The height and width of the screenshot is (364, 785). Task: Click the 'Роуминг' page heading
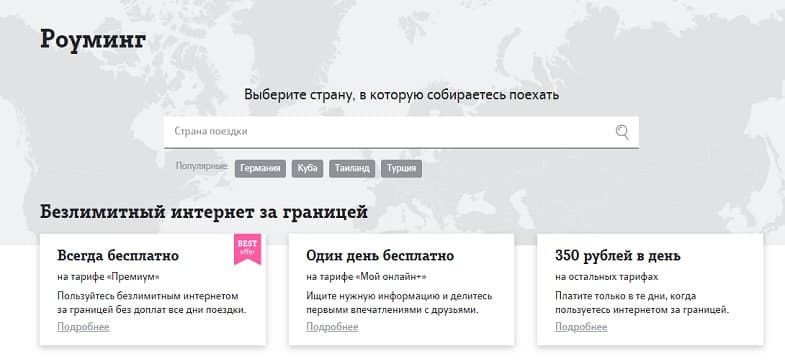[x=93, y=40]
